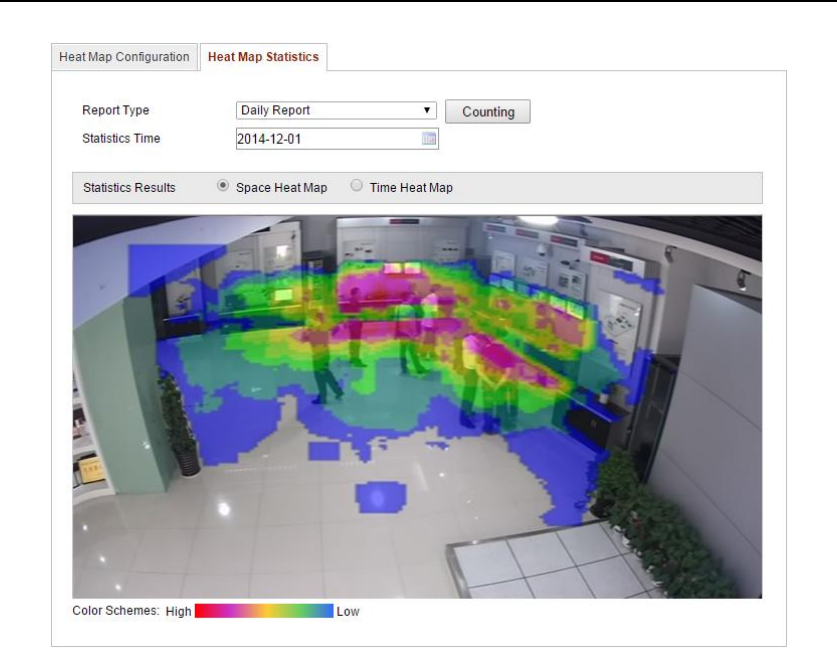The image size is (837, 648).
Task: Click the High-to-Low color scheme bar
Action: pos(264,611)
